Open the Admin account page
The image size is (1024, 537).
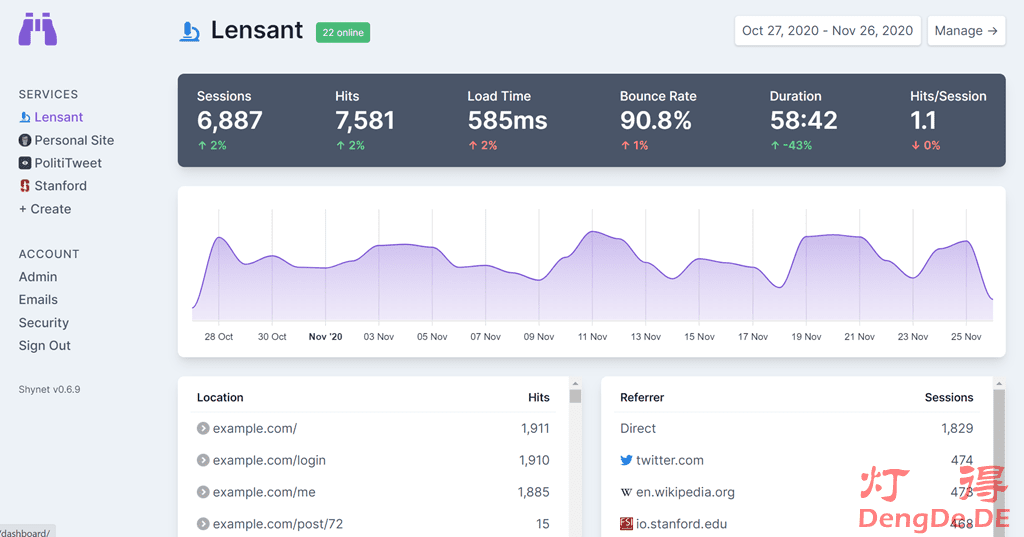(x=38, y=277)
